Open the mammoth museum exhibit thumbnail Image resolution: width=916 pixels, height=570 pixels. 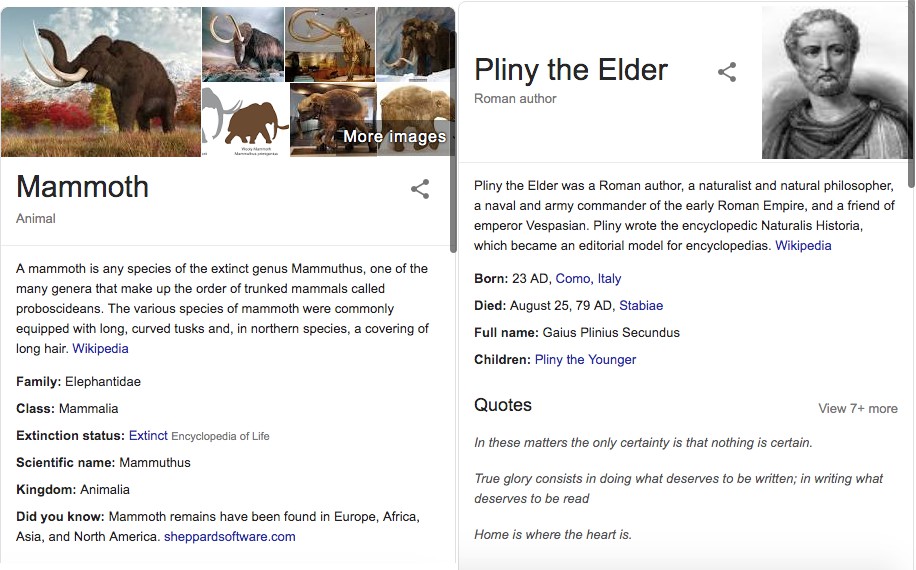(333, 120)
